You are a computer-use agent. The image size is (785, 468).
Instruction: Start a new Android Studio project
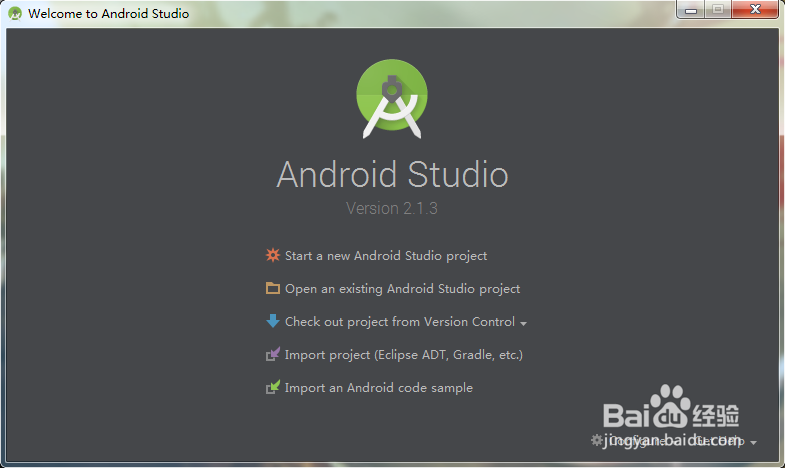tap(386, 256)
